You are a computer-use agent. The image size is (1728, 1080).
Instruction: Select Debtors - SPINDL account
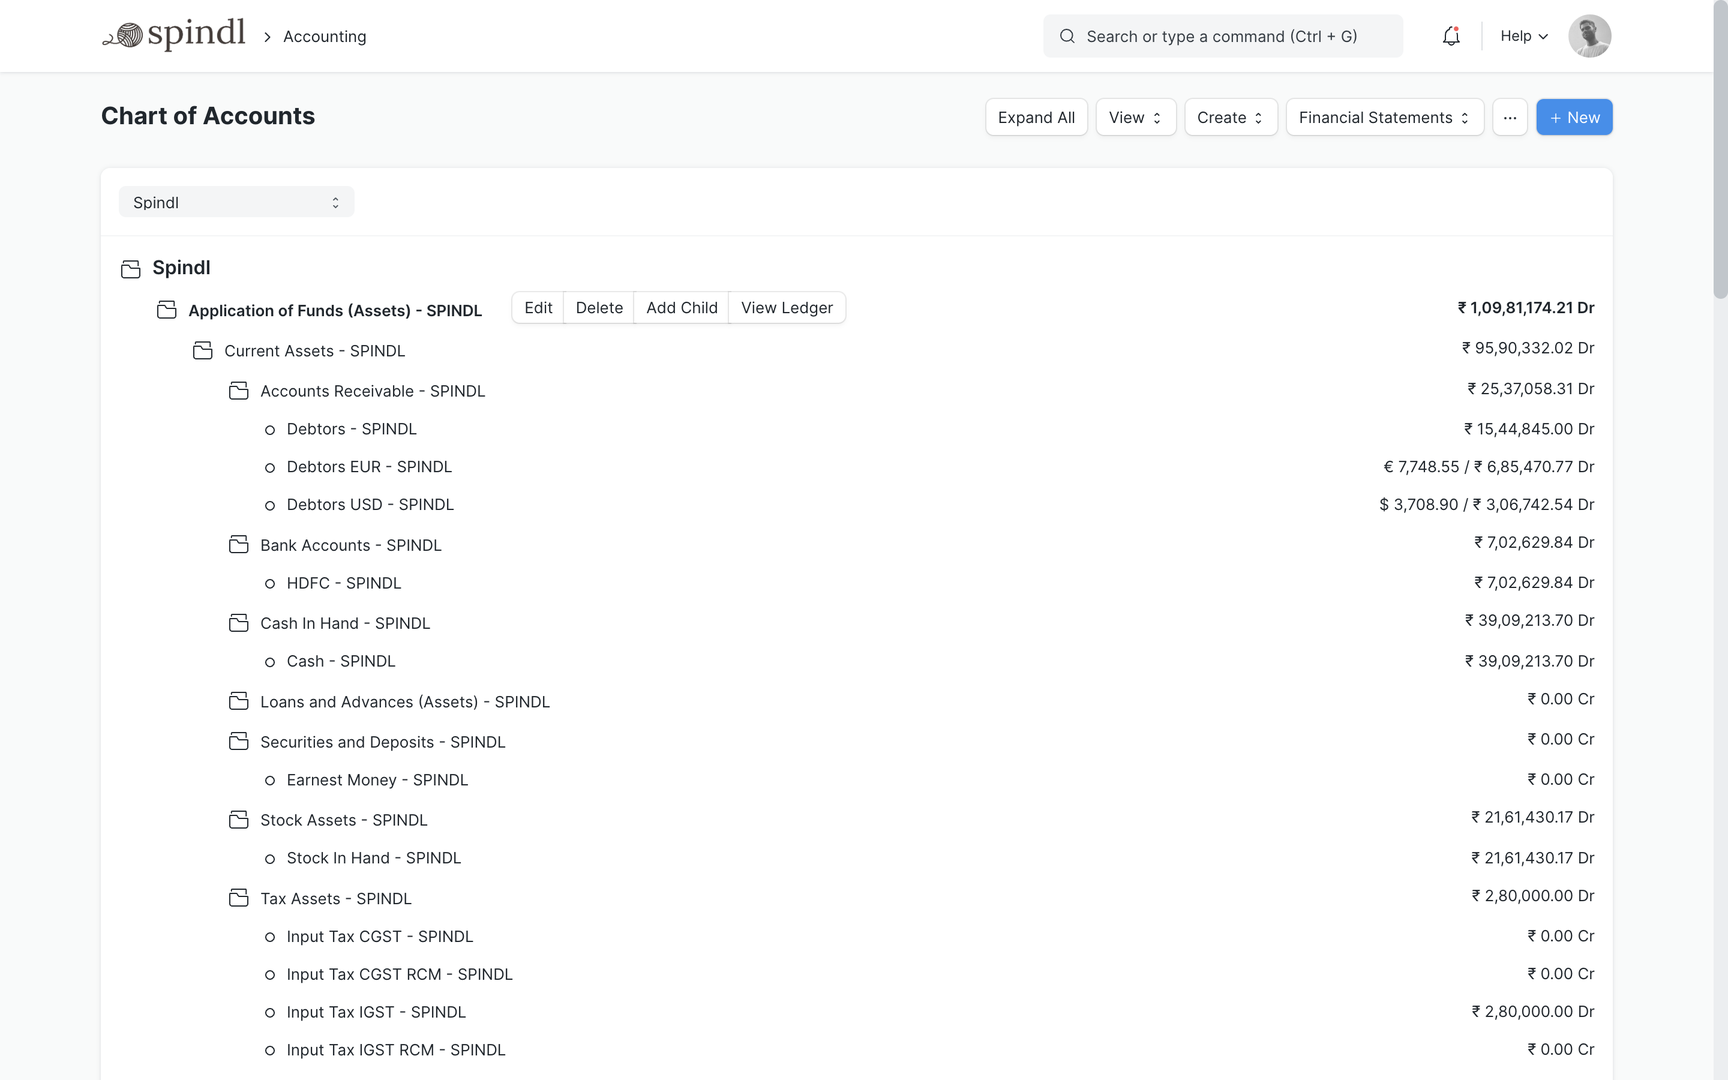click(351, 429)
